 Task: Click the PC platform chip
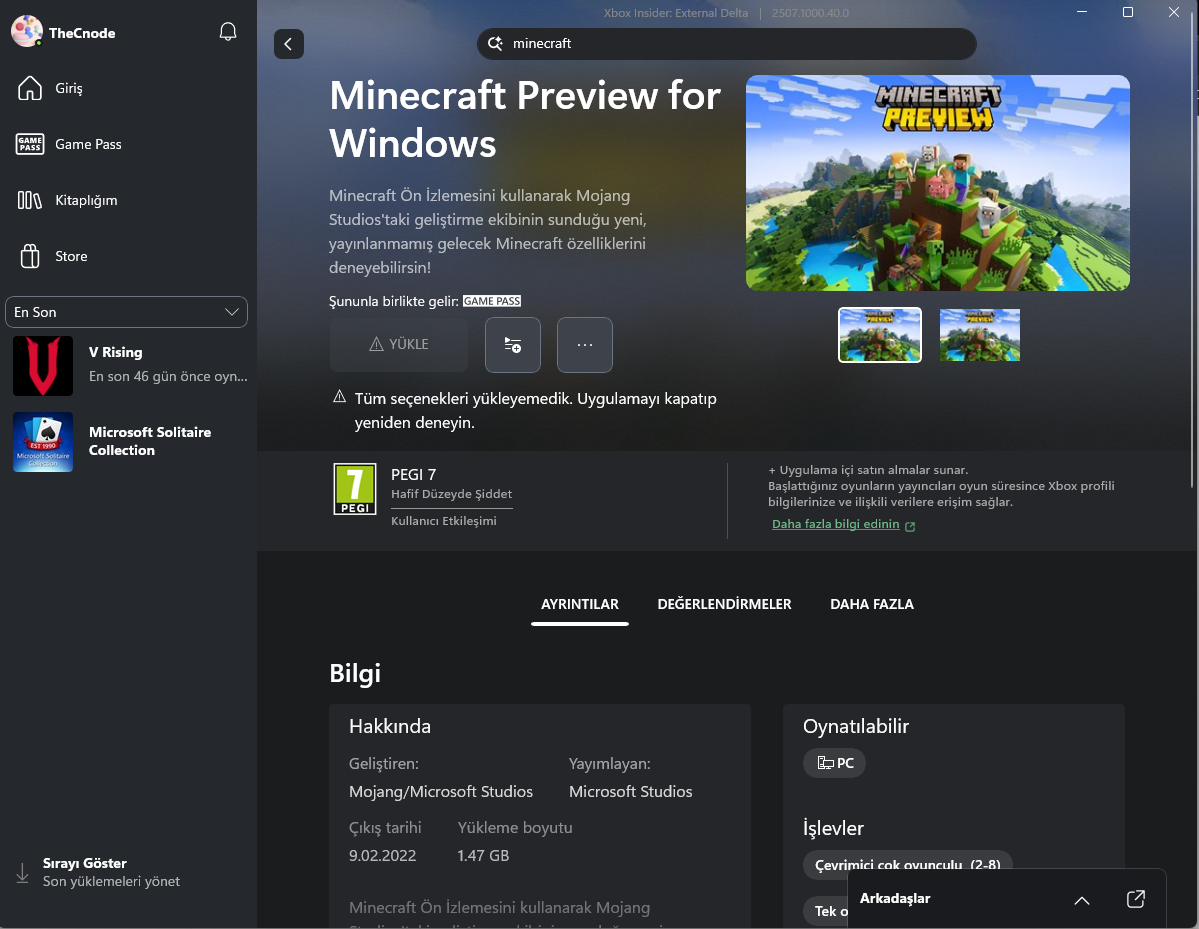click(x=834, y=763)
